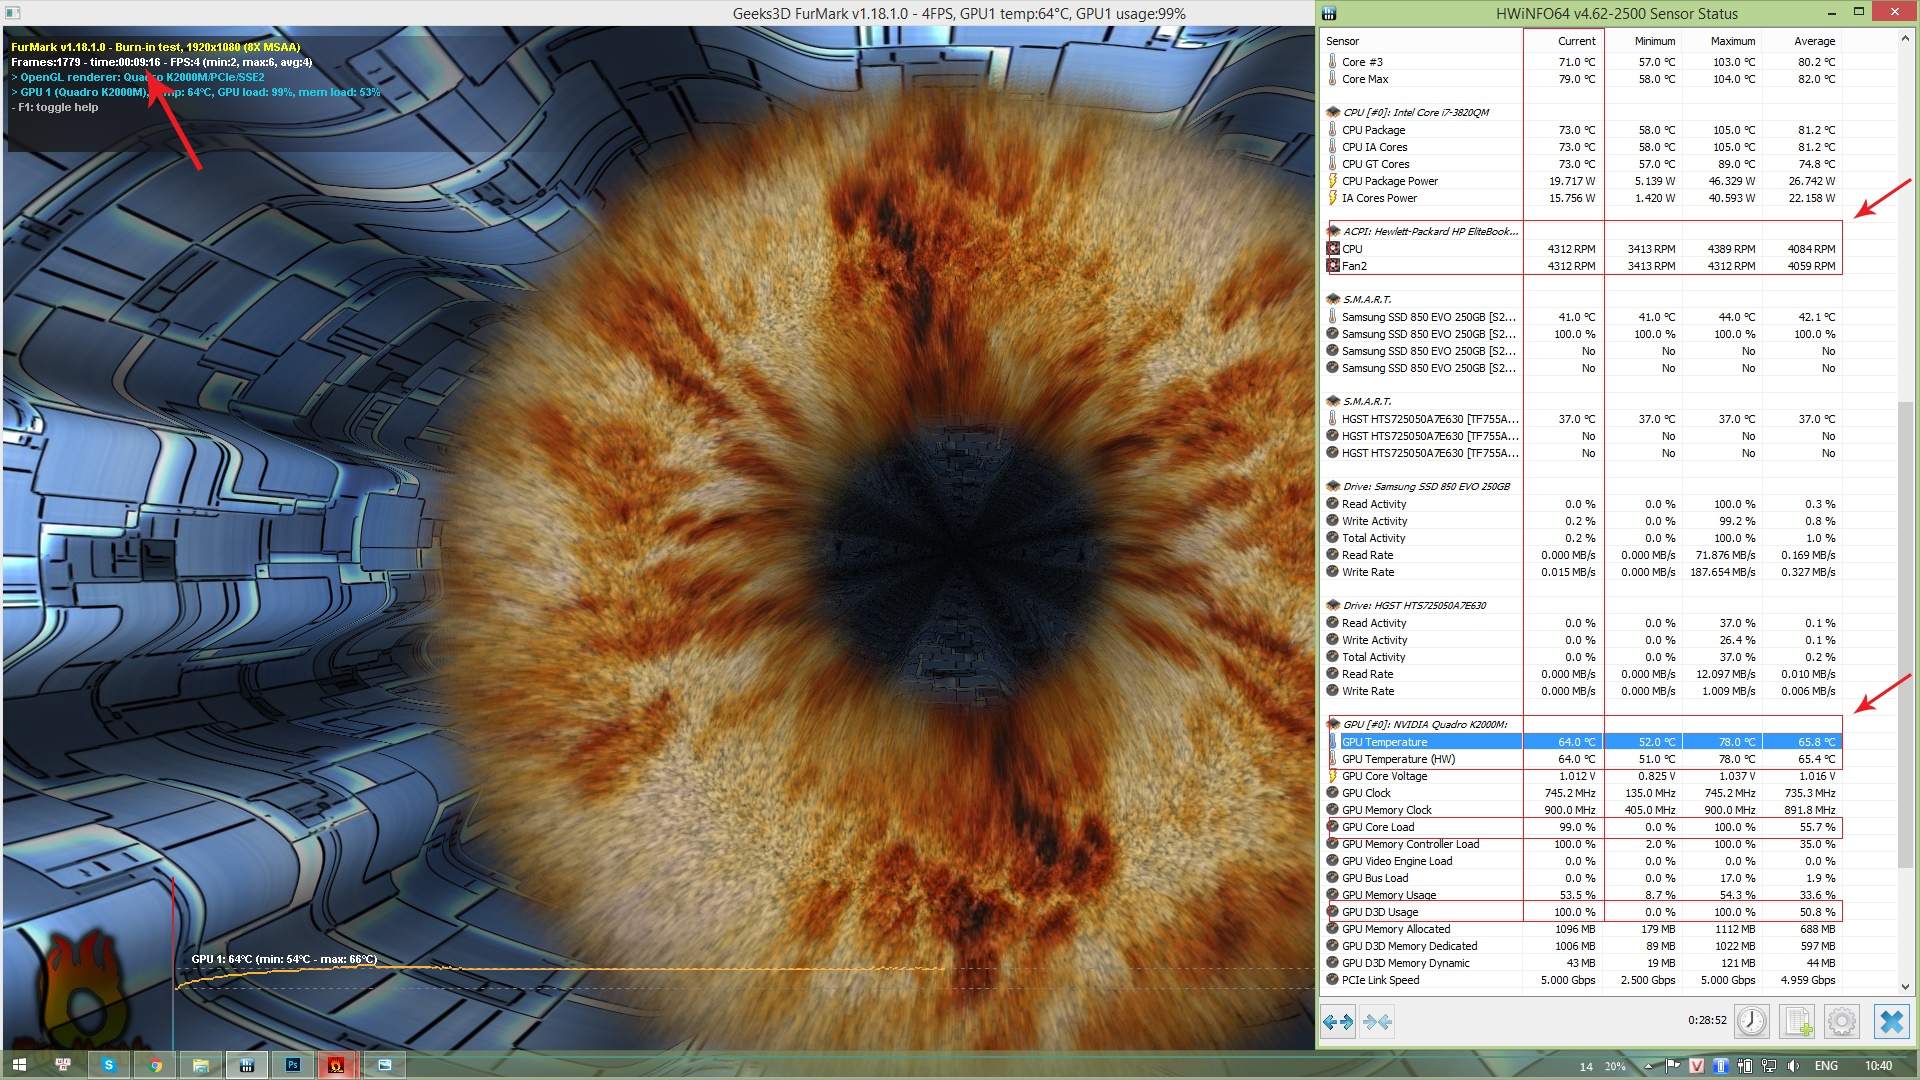Image resolution: width=1920 pixels, height=1080 pixels.
Task: Select the GPU Core Load row
Action: click(1582, 827)
